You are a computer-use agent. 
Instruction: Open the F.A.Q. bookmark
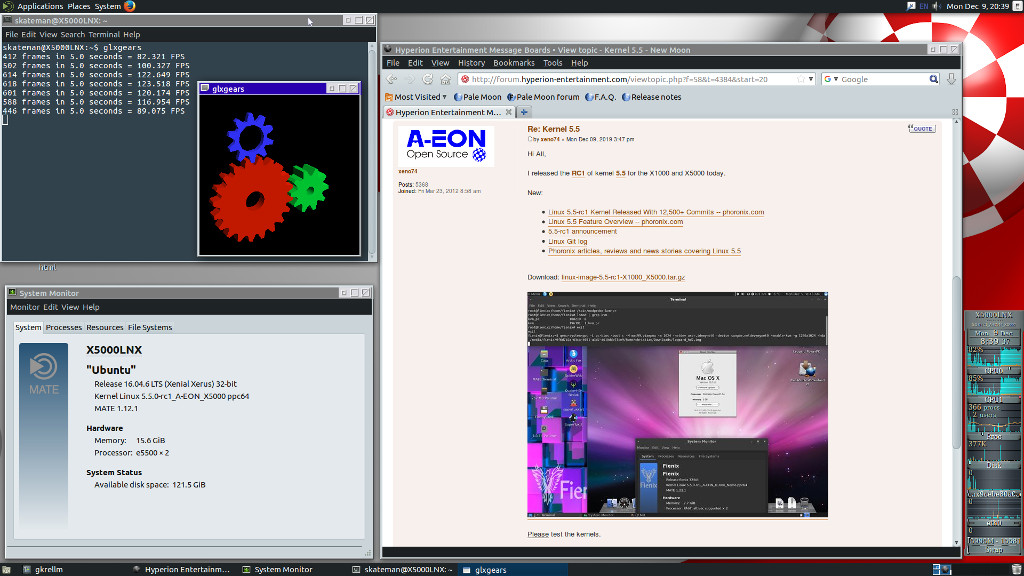pyautogui.click(x=600, y=97)
